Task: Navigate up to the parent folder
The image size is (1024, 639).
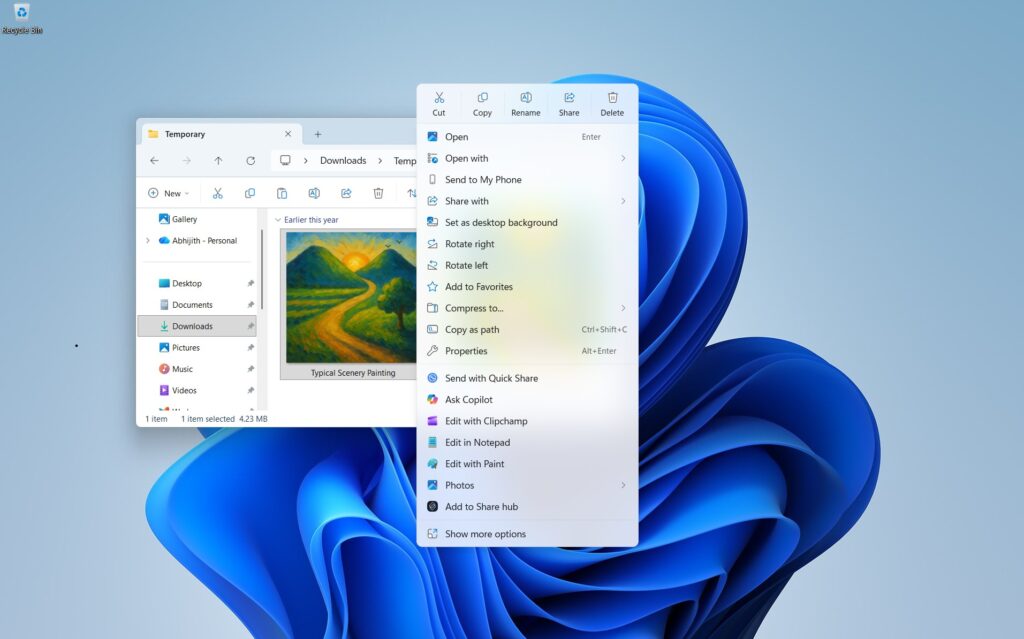Action: pos(218,160)
